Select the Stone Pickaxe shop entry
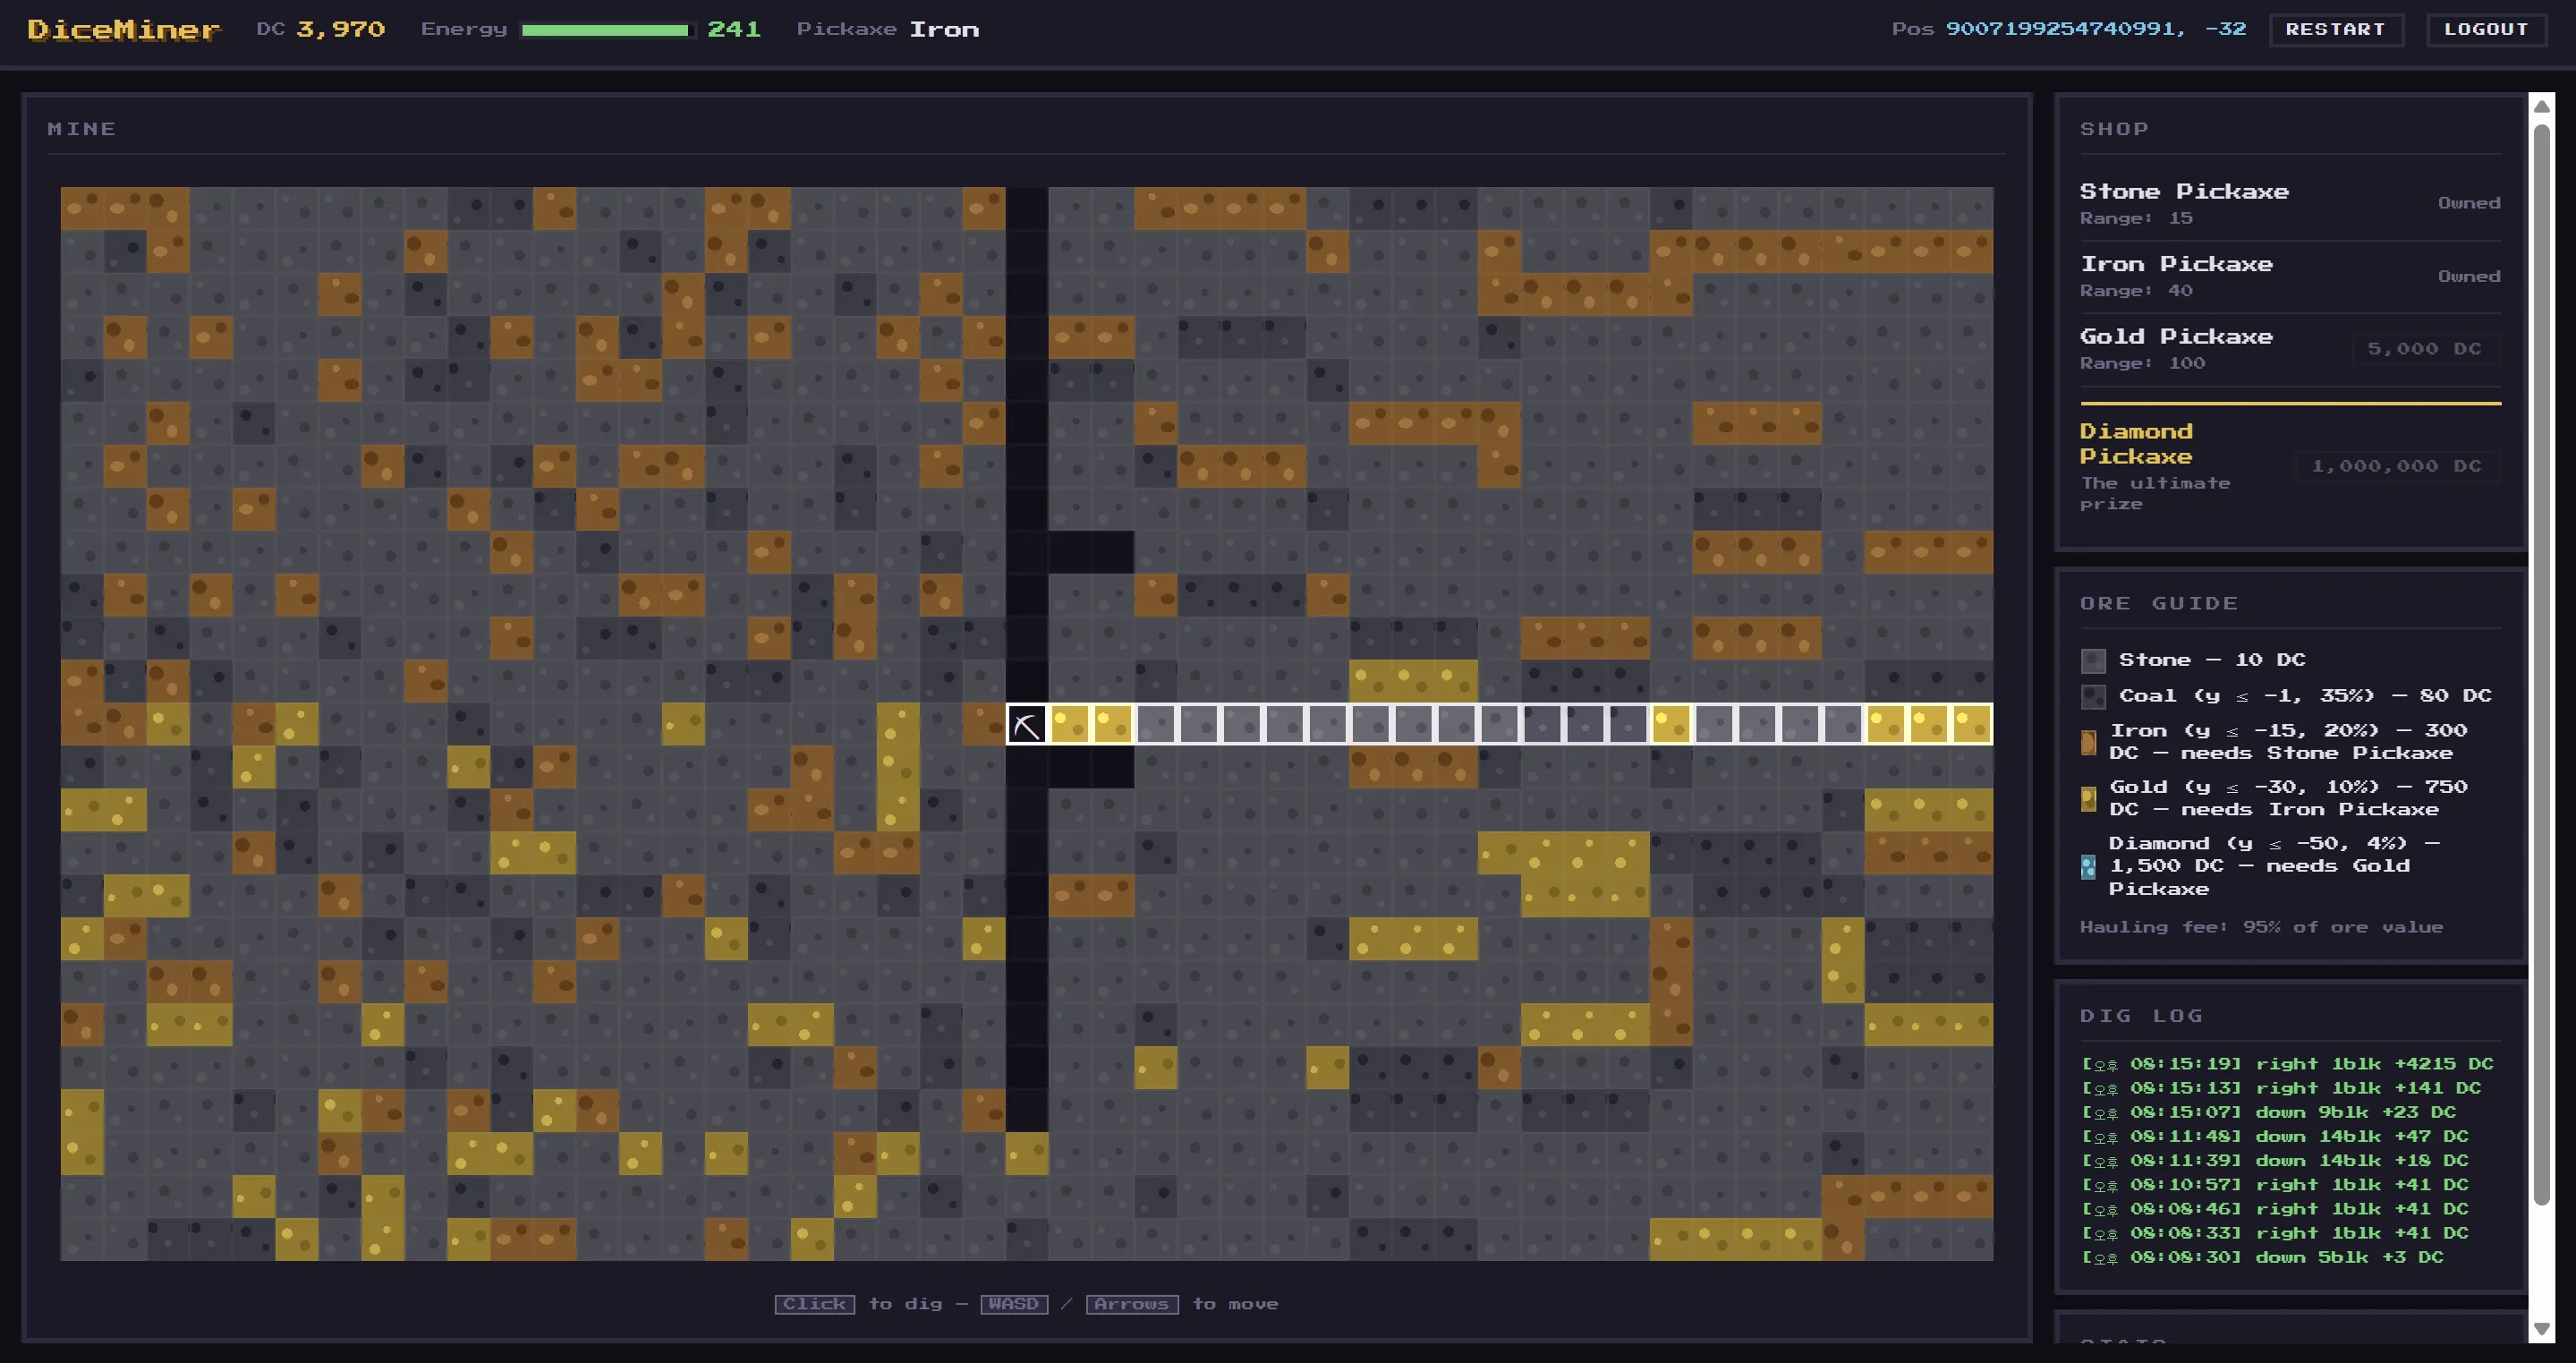 coord(2290,203)
